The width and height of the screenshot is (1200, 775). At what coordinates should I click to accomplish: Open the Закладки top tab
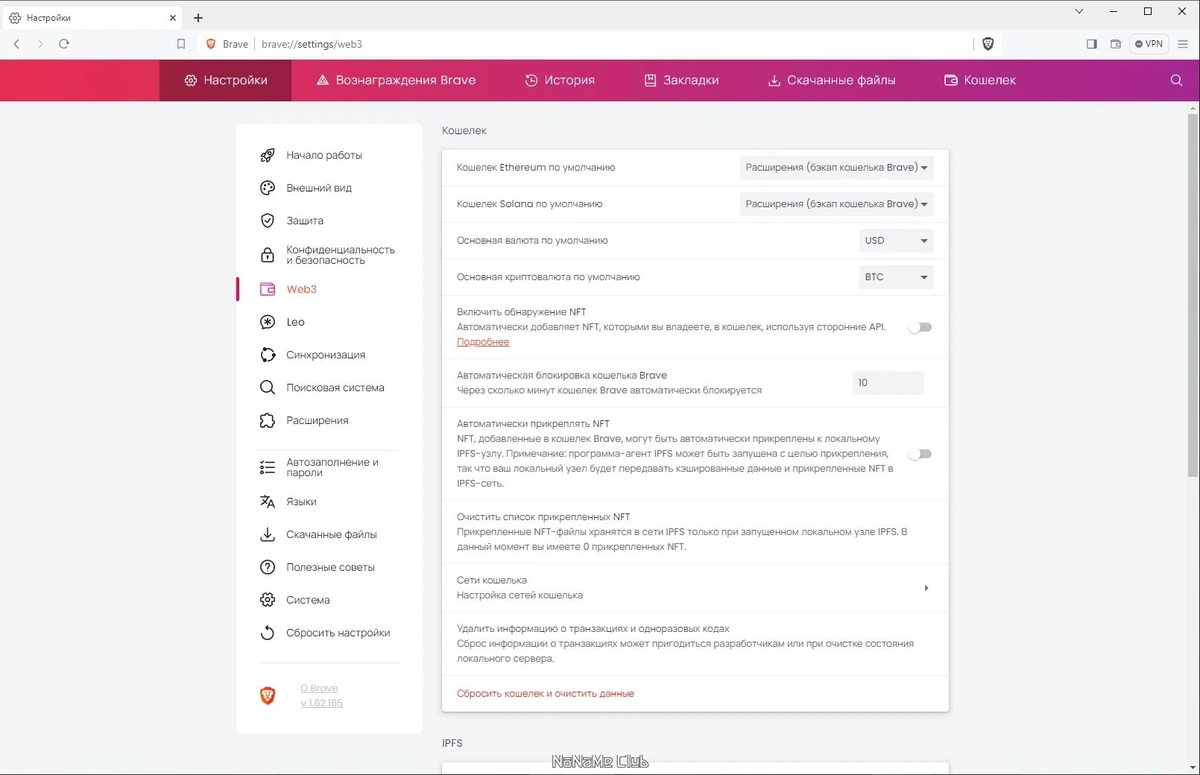coord(681,80)
